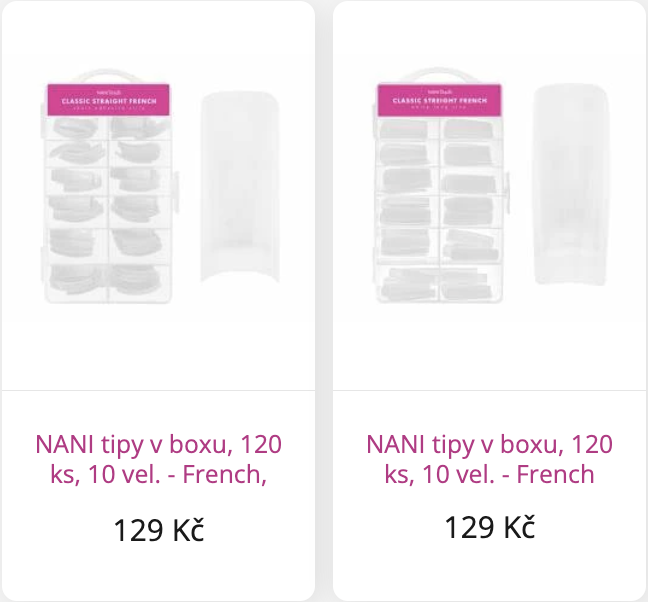Click the top-right compartment of the right box

[471, 128]
